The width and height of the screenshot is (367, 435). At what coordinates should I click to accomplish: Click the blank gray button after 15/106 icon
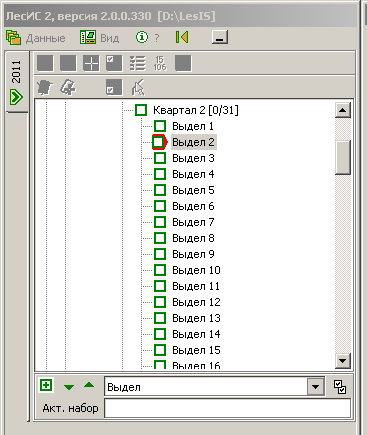[183, 63]
